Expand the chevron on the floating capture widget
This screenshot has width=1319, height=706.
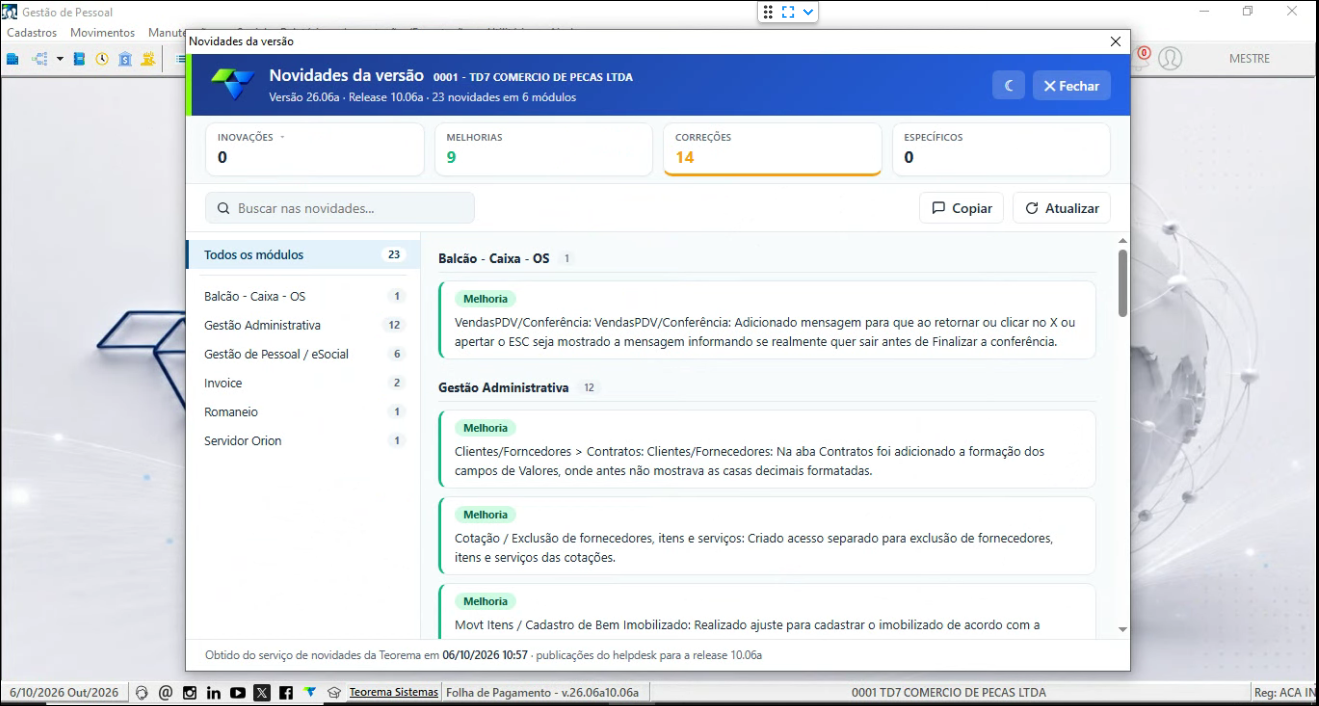coord(808,12)
